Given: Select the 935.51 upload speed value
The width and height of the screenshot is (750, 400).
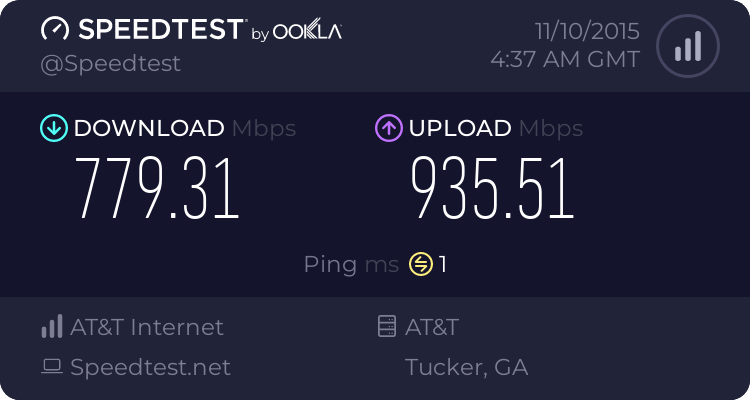Looking at the screenshot, I should click(492, 189).
